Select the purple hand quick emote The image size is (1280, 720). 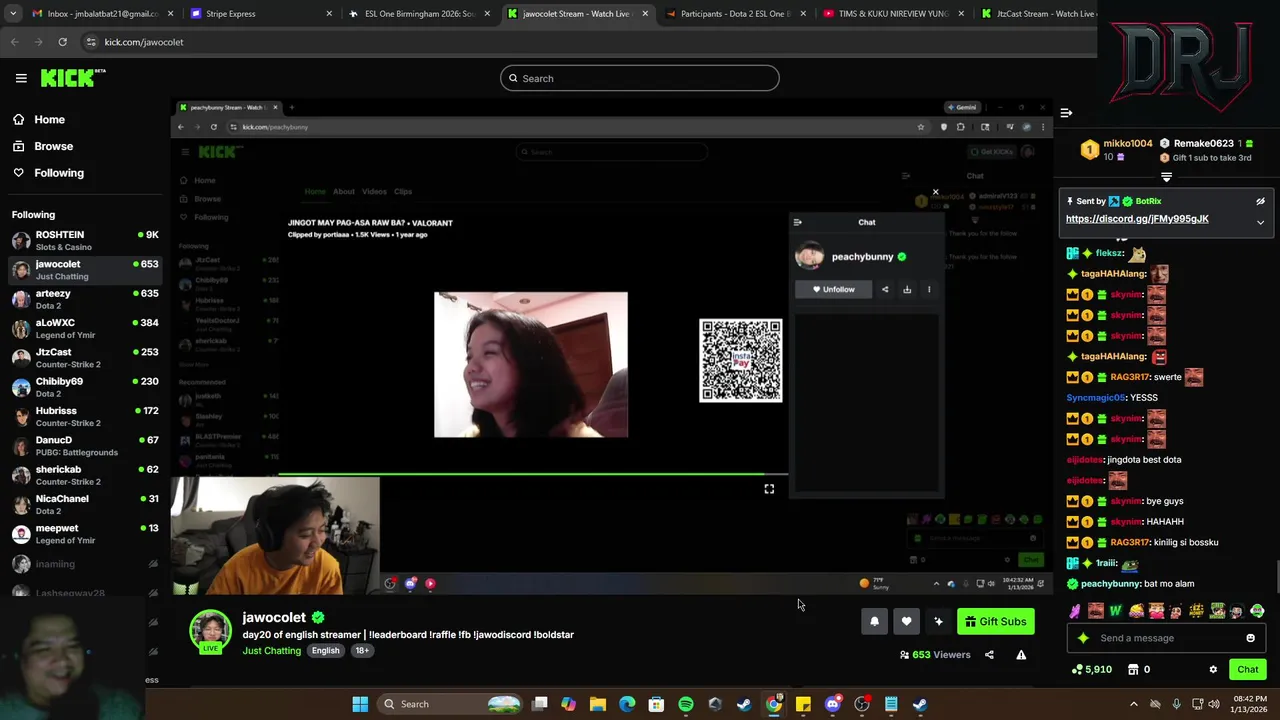pos(1076,611)
